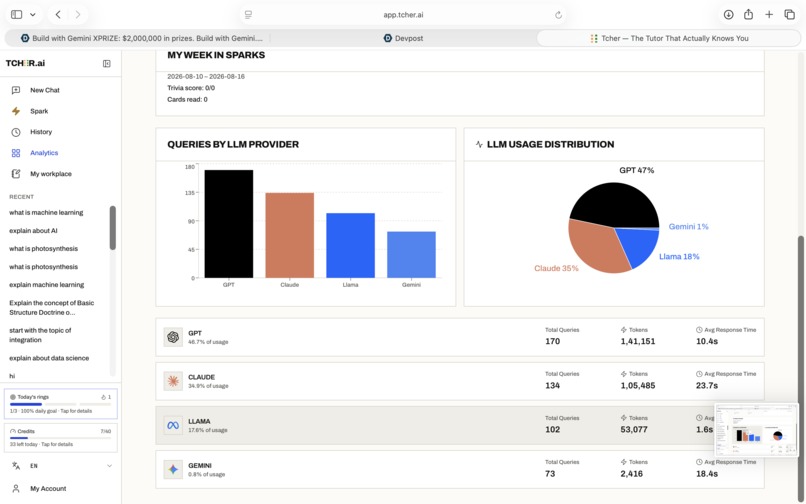Click the GPT OpenAI logo icon
The image size is (806, 504).
pyautogui.click(x=173, y=337)
